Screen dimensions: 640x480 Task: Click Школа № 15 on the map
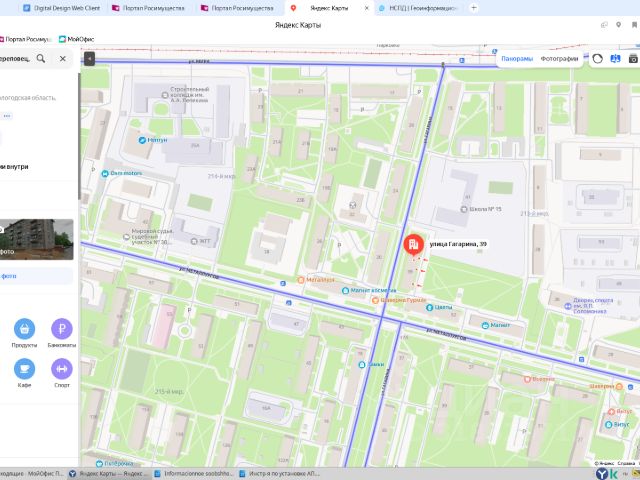[481, 209]
